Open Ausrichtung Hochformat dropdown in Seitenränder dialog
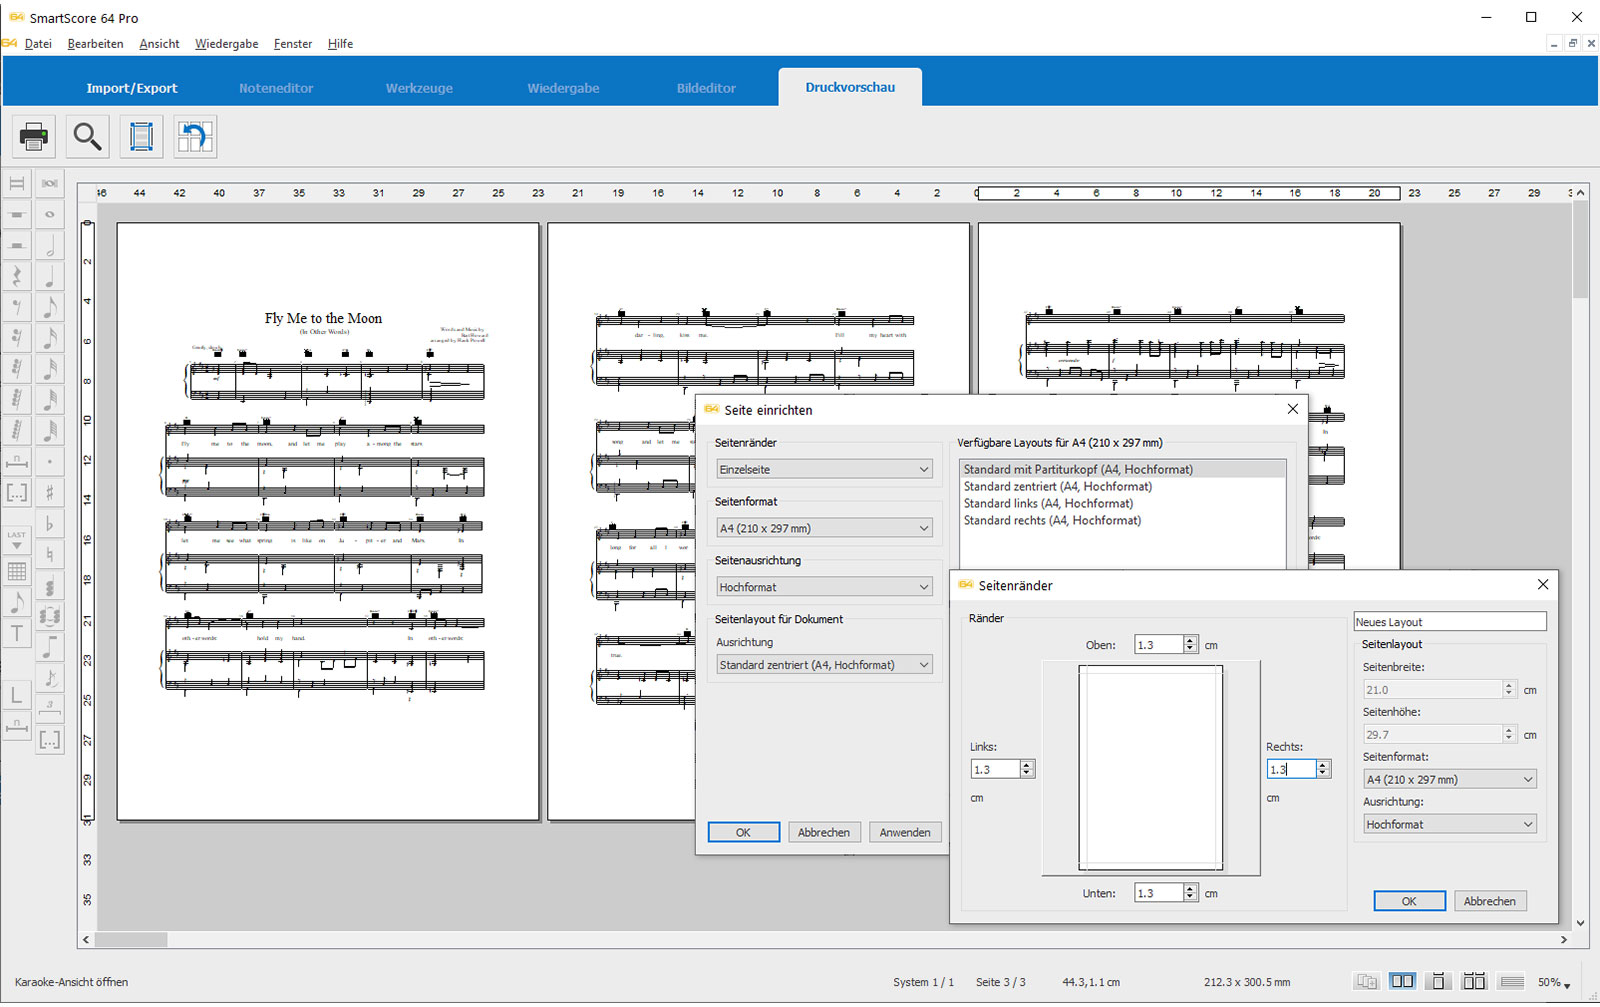Image resolution: width=1600 pixels, height=1007 pixels. click(1450, 824)
